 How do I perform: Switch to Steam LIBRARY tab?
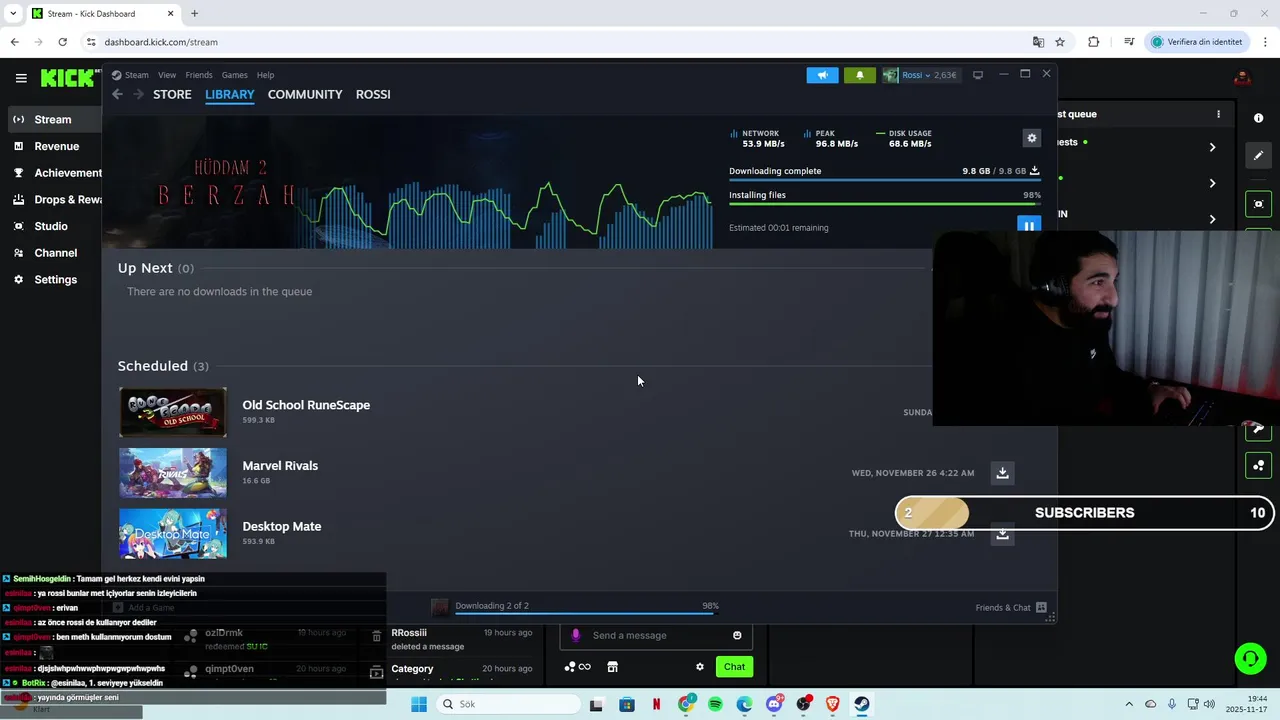230,94
